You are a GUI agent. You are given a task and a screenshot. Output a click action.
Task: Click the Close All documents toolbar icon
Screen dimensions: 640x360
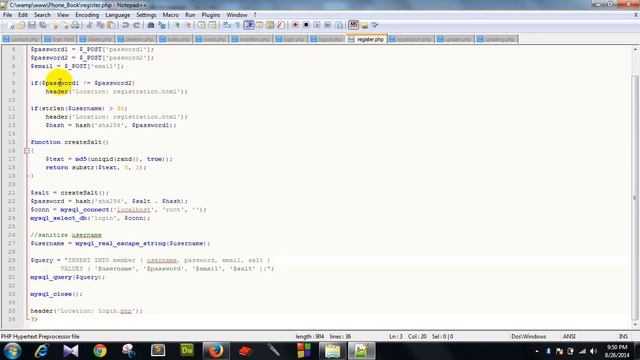click(64, 25)
